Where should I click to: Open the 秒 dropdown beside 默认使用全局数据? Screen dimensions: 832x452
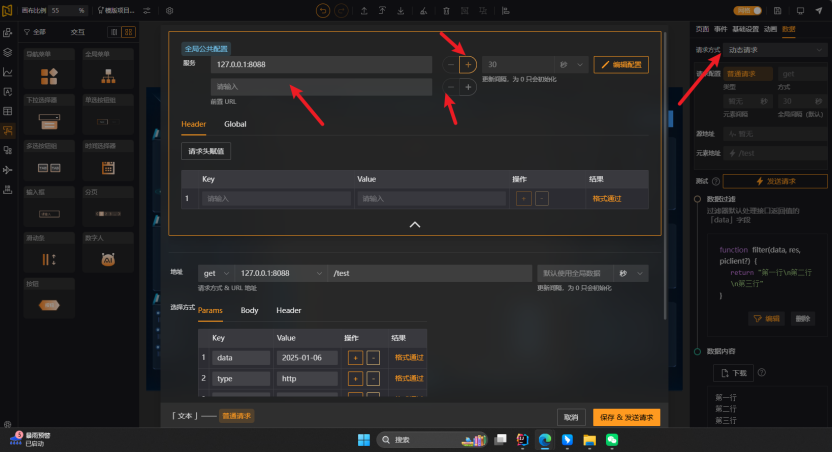pos(631,273)
